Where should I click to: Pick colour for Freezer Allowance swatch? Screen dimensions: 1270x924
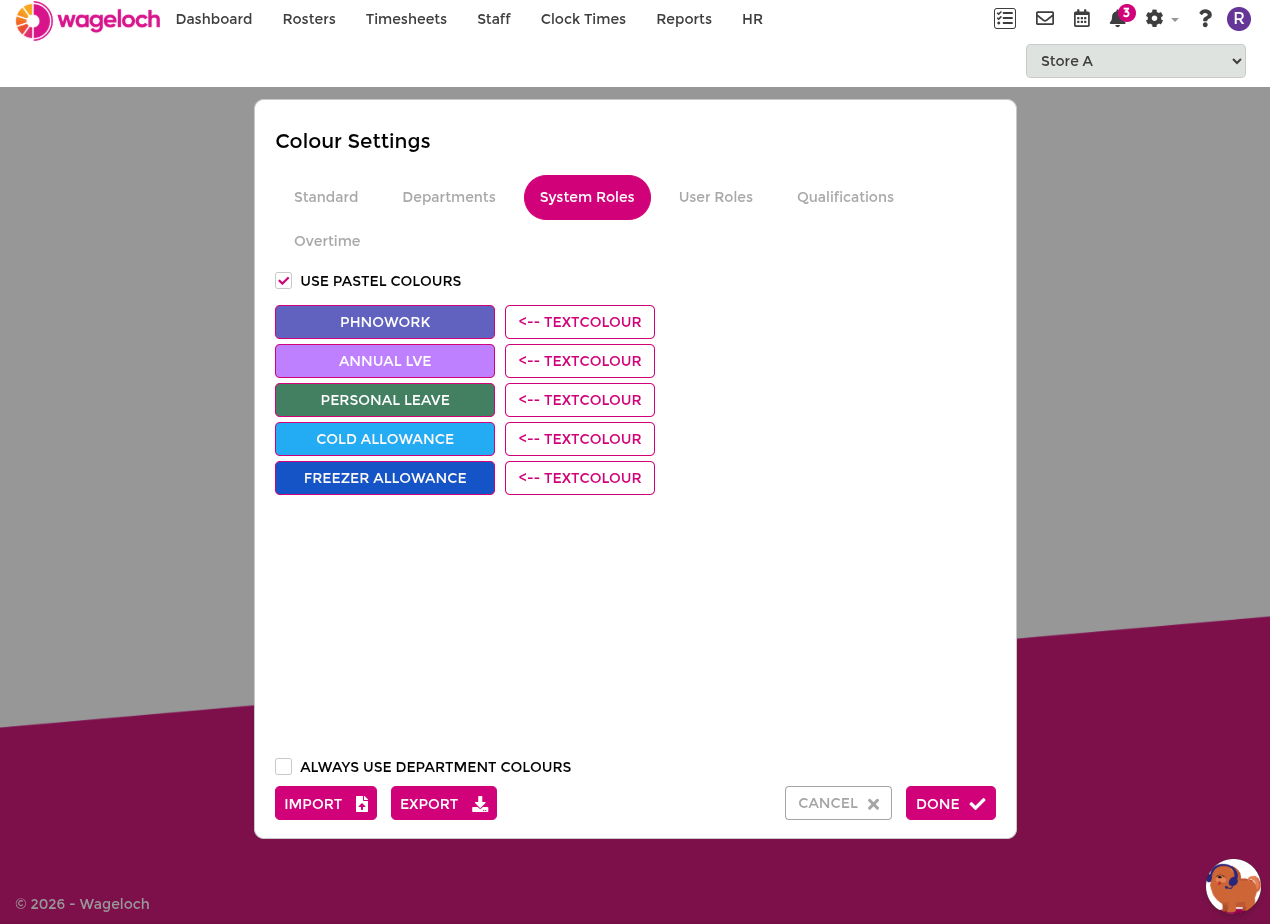[x=385, y=478]
